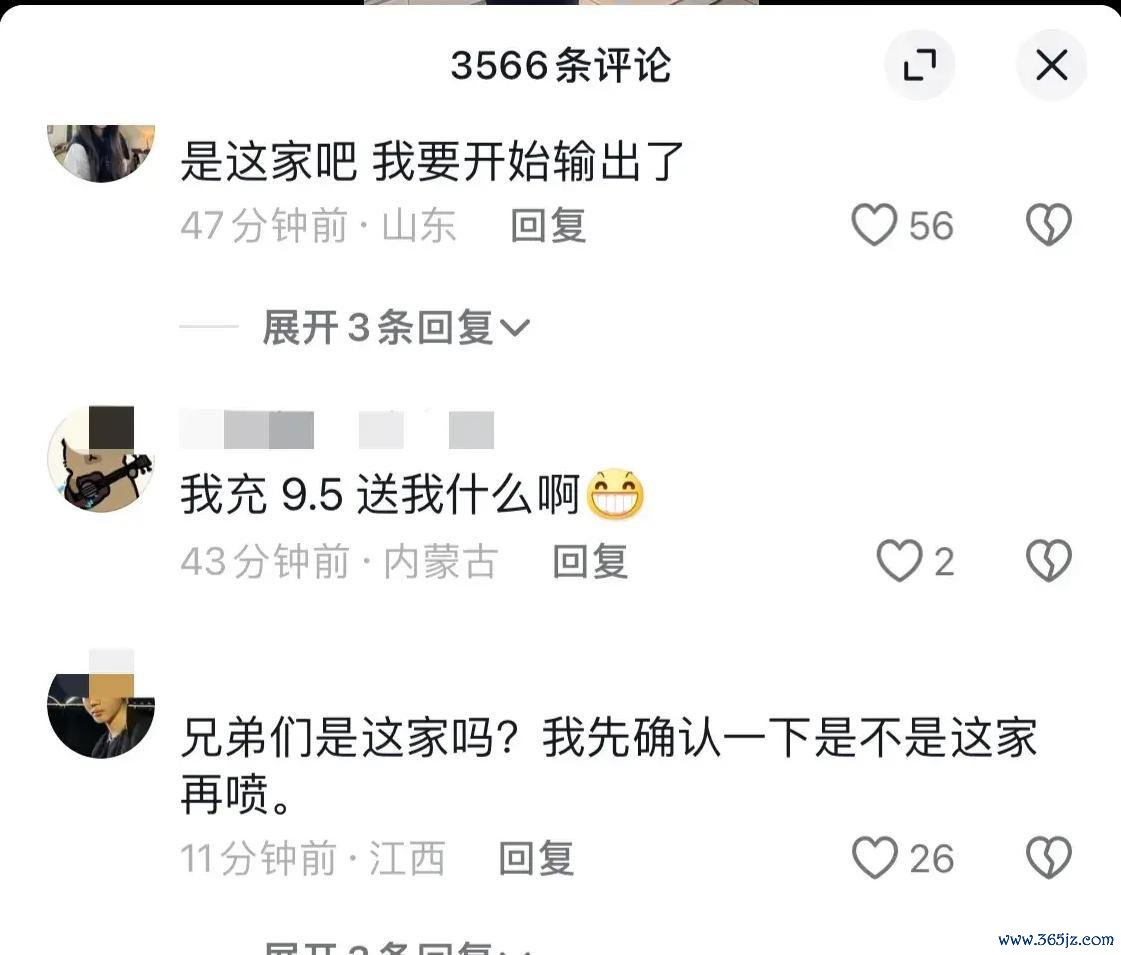Reply to the 内蒙古 comment via 回复
The width and height of the screenshot is (1121, 955).
pos(590,561)
